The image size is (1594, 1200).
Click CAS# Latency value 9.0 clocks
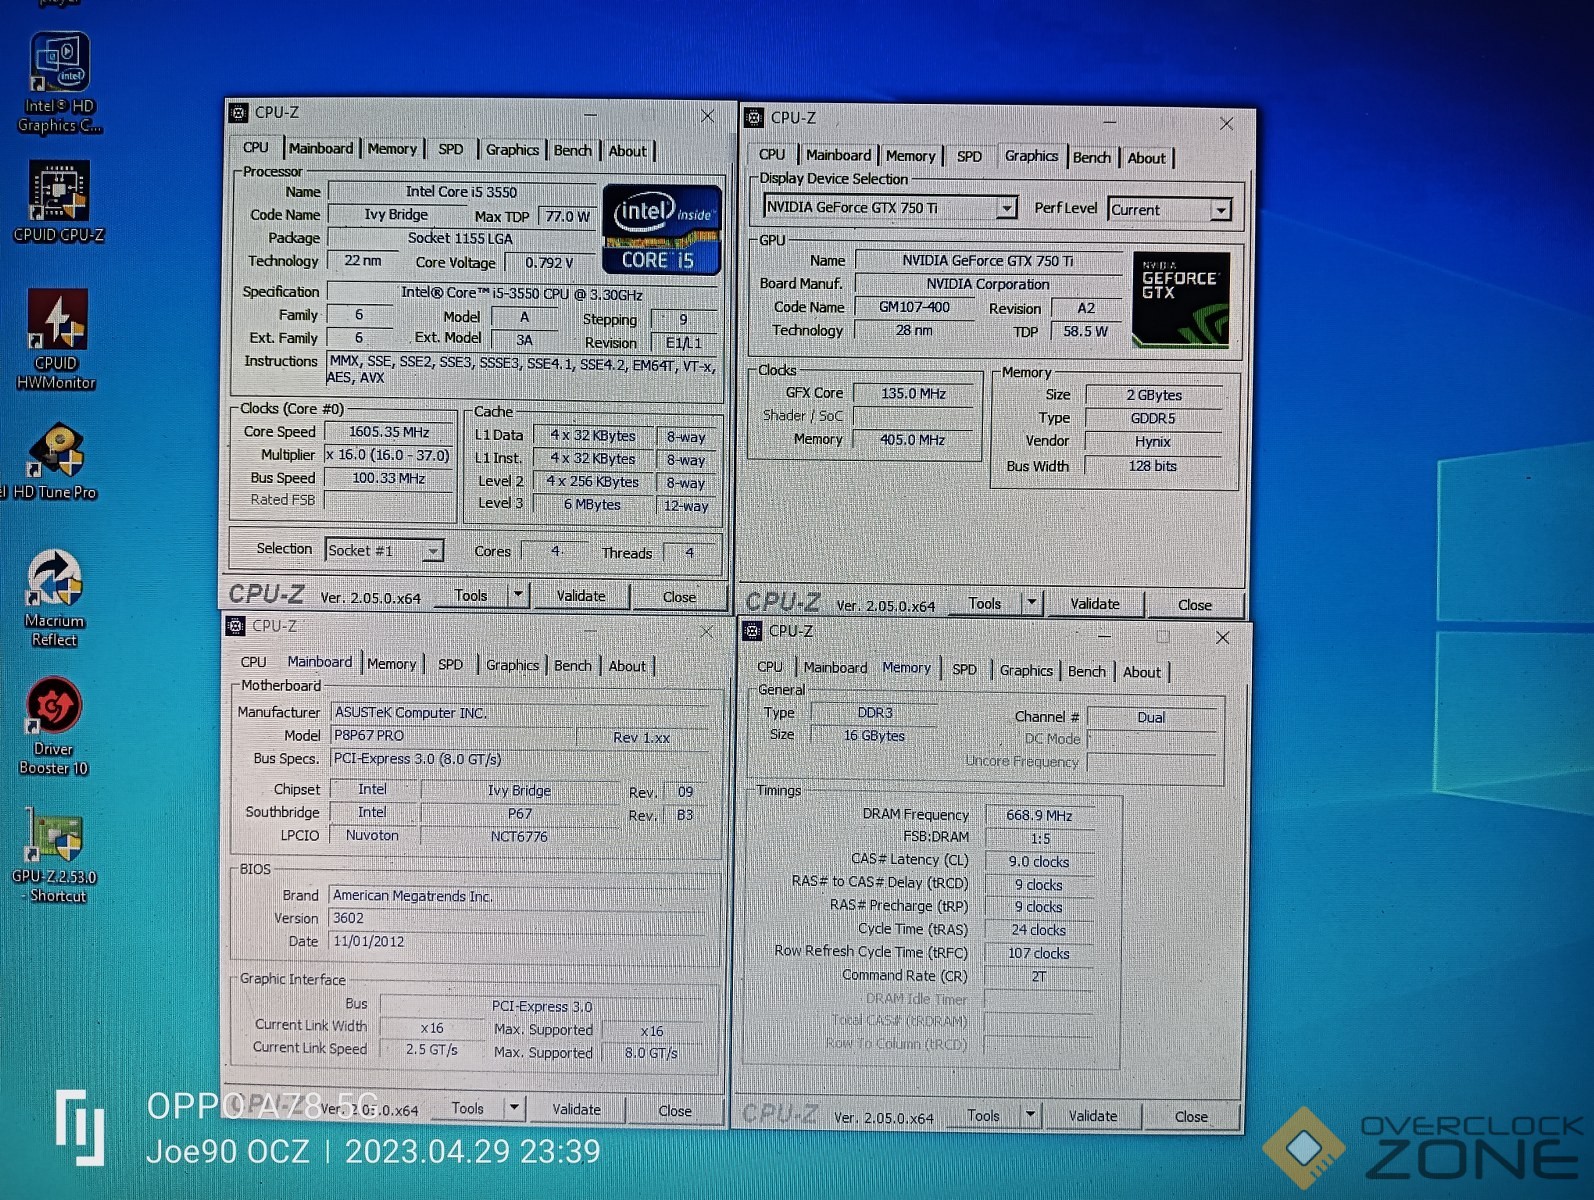pos(1039,861)
